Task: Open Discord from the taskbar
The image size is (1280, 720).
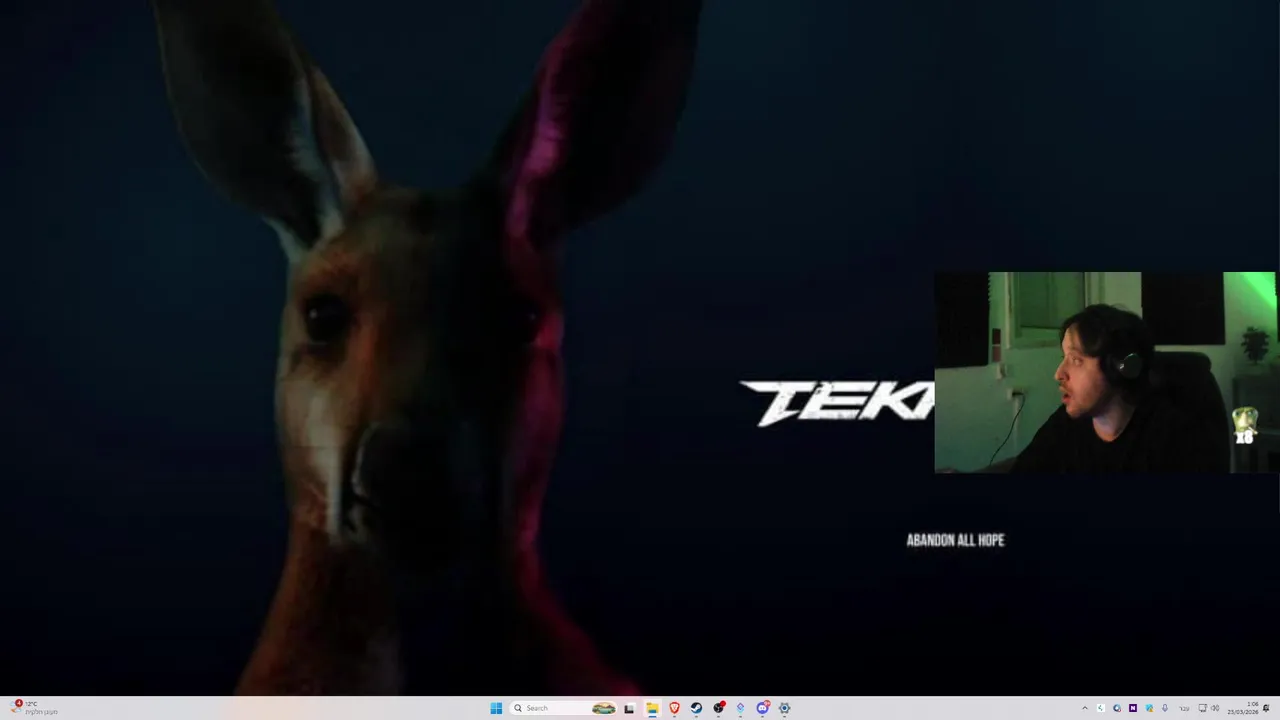Action: 762,708
